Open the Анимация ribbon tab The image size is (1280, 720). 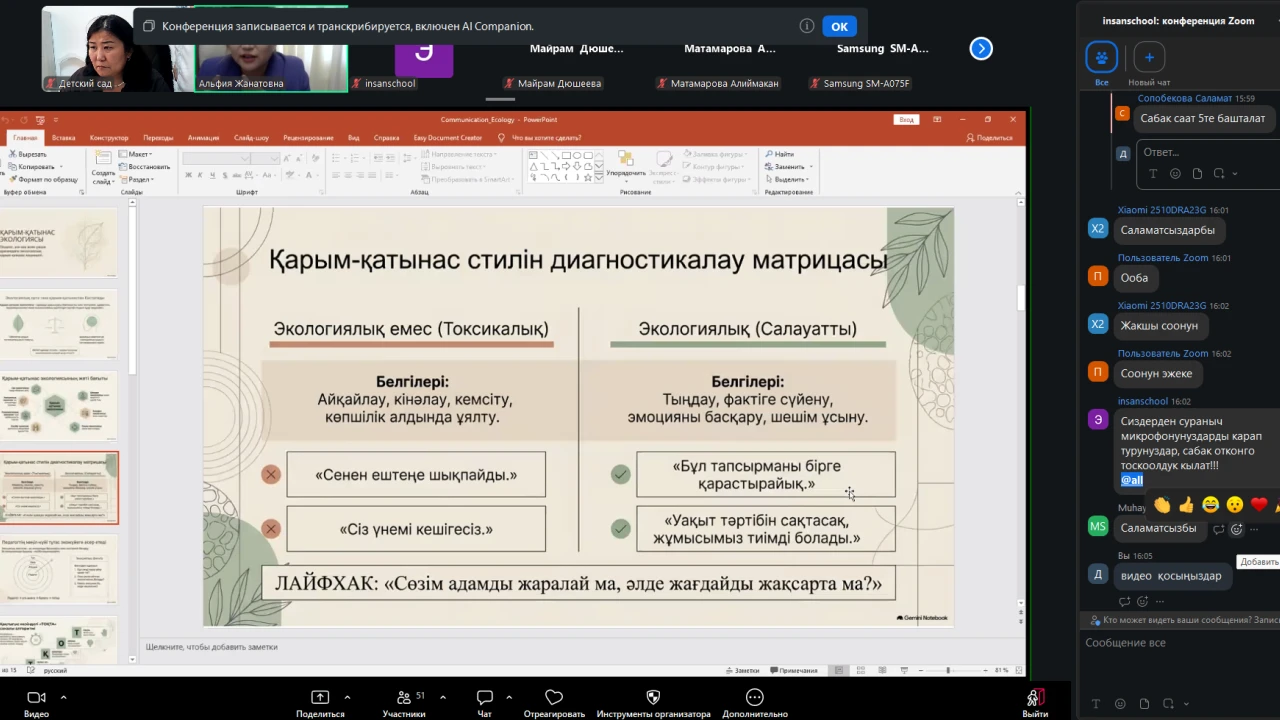pyautogui.click(x=203, y=137)
